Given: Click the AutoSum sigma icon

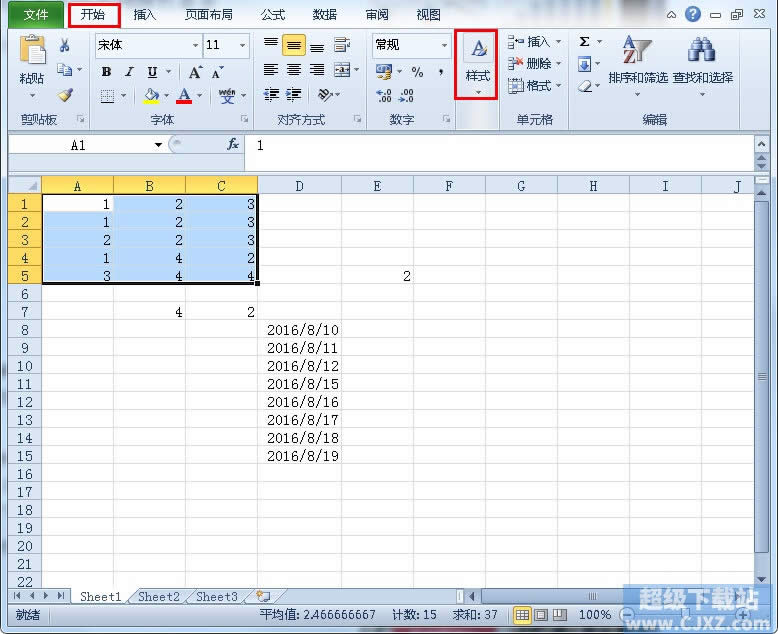Looking at the screenshot, I should tap(584, 42).
